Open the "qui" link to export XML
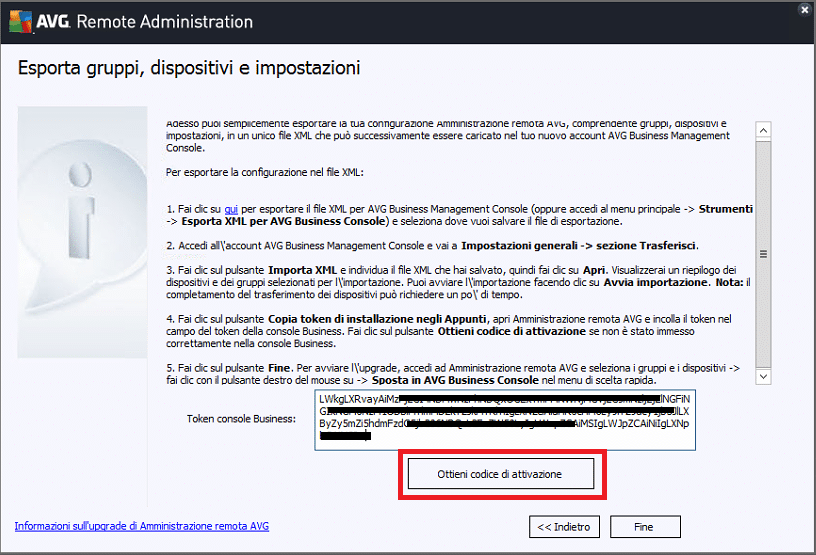Screen dimensions: 816x555 (x=231, y=209)
